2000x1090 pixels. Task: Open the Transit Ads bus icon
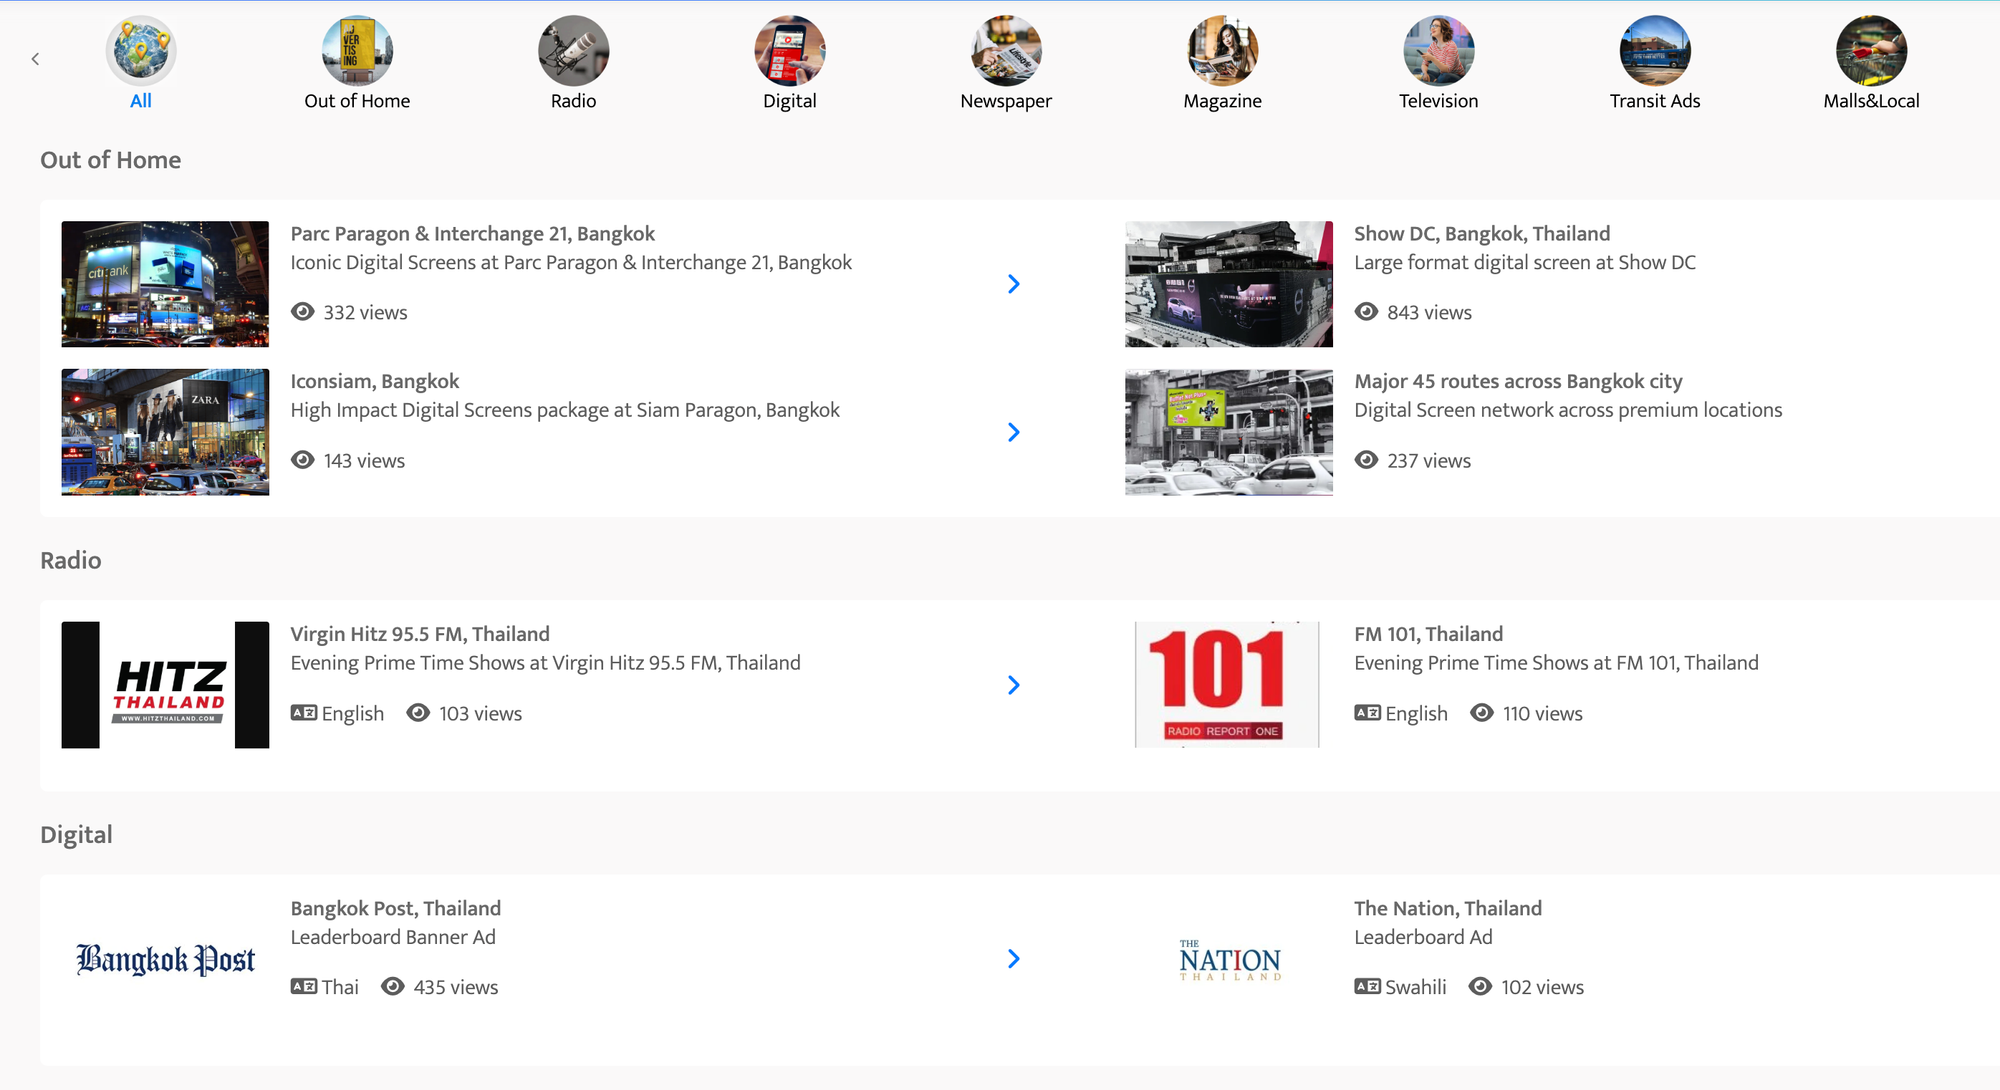tap(1655, 51)
